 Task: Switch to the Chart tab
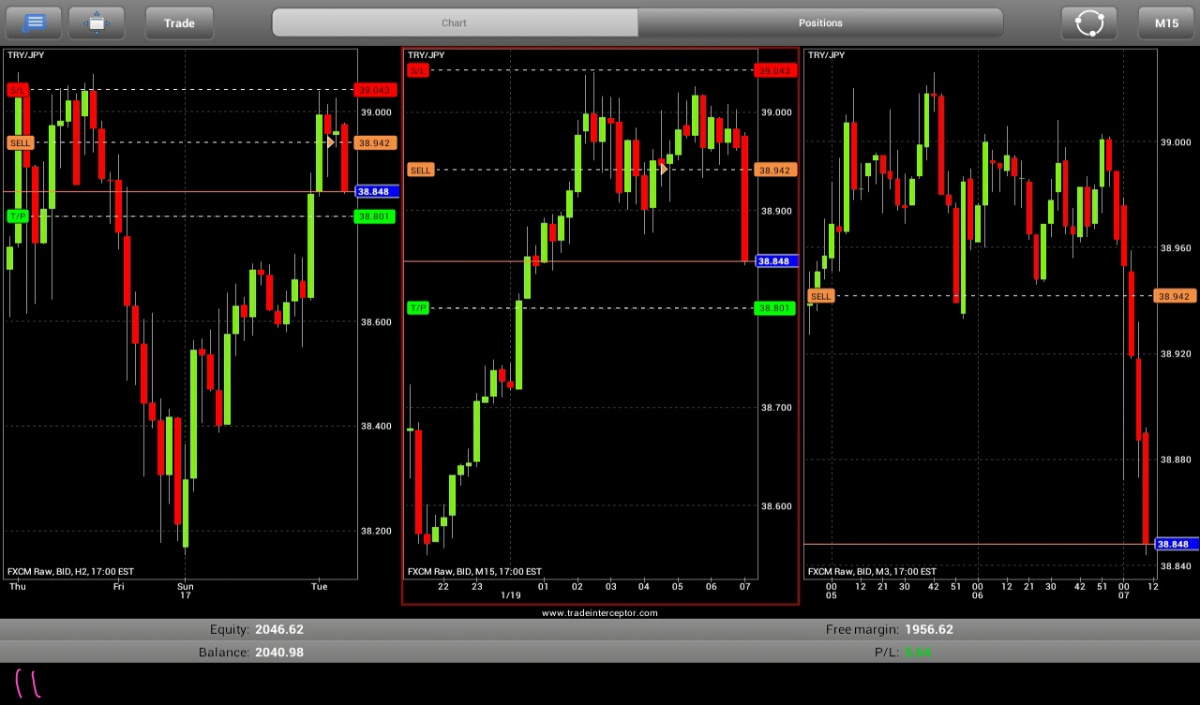(455, 23)
